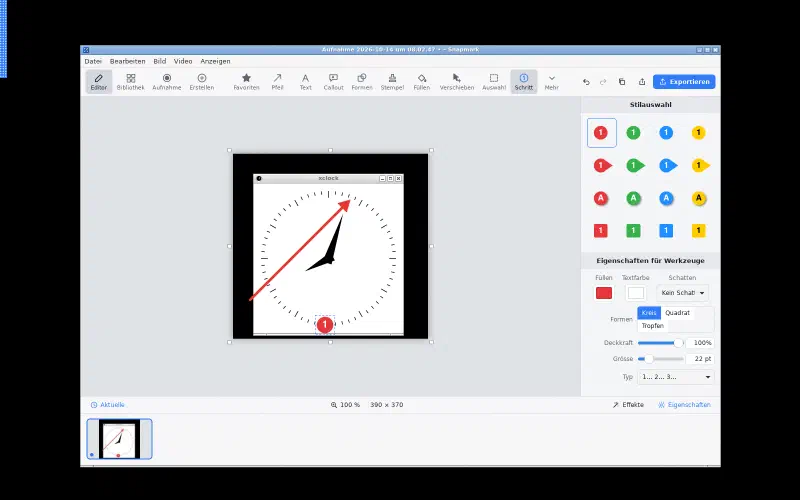
Task: Click the Exportieren button
Action: [684, 82]
